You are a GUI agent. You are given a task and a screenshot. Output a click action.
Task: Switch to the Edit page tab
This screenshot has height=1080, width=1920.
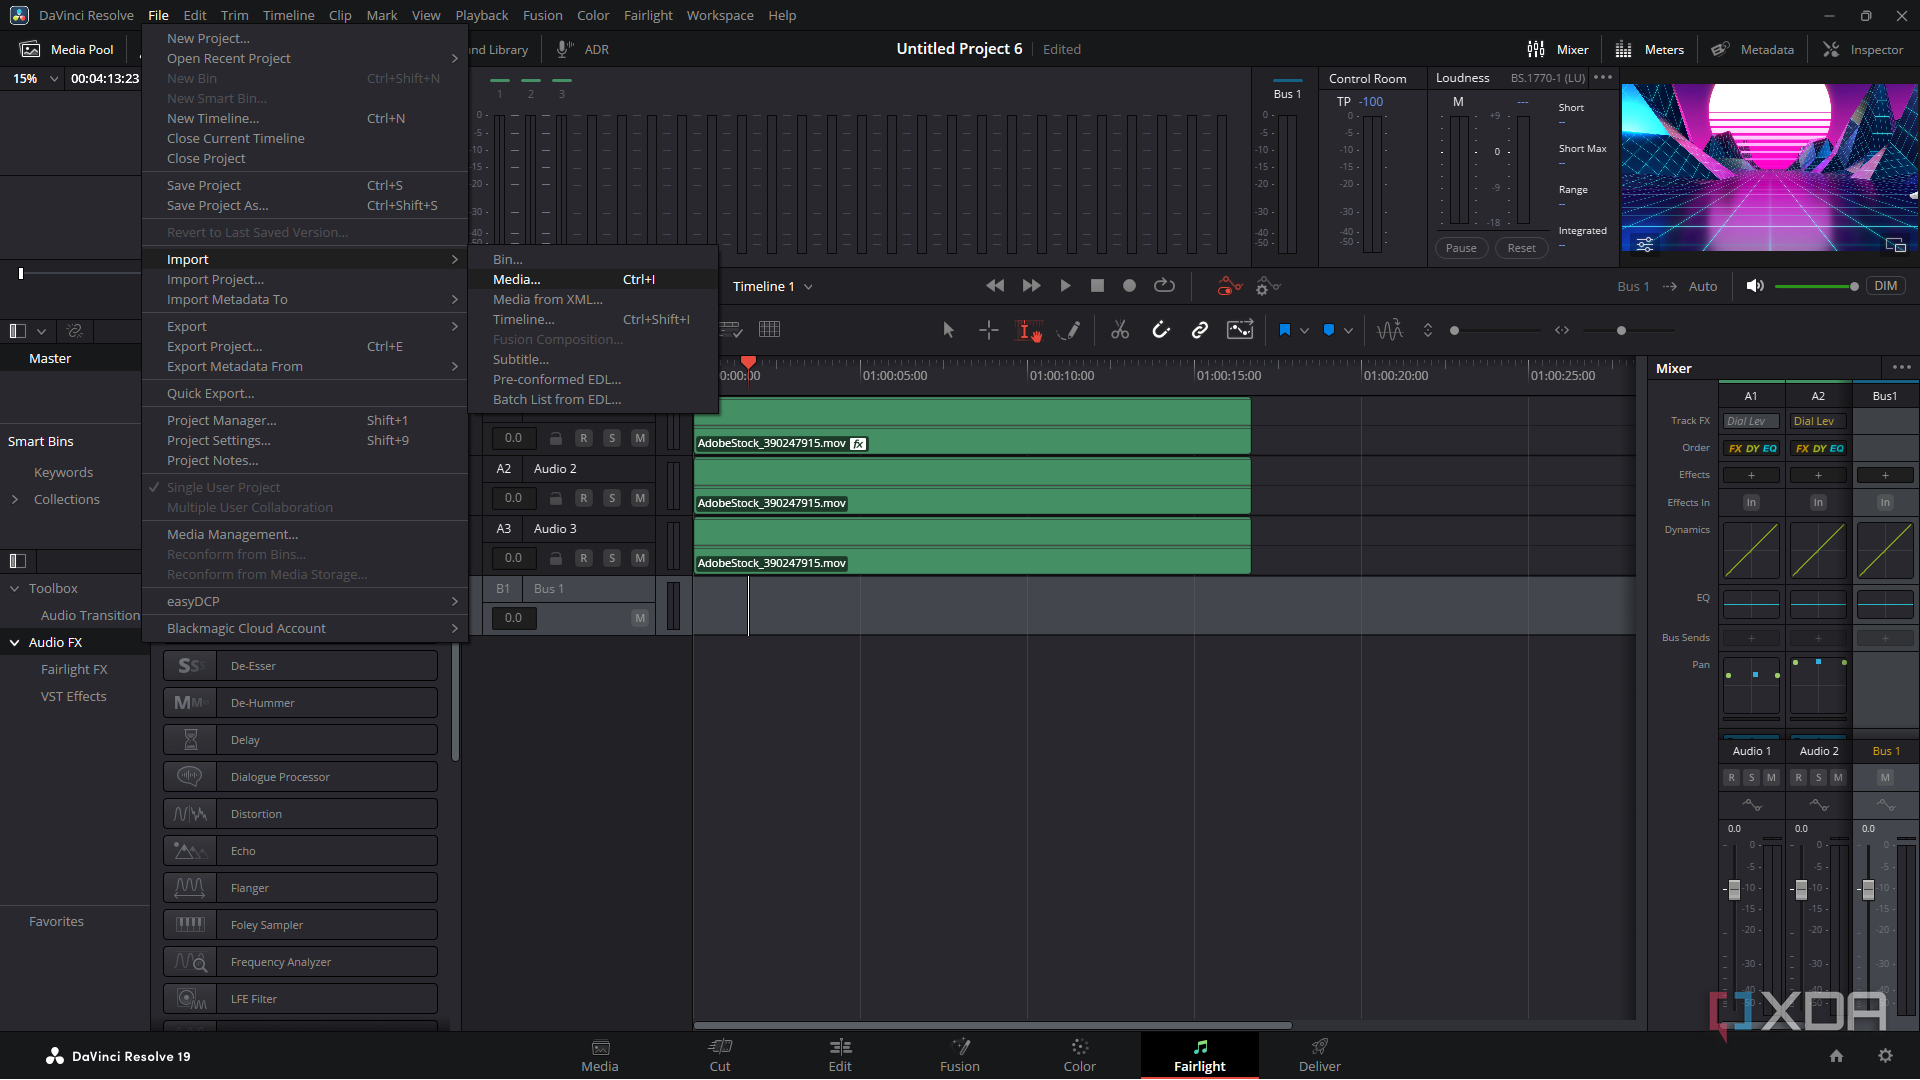[x=840, y=1055]
